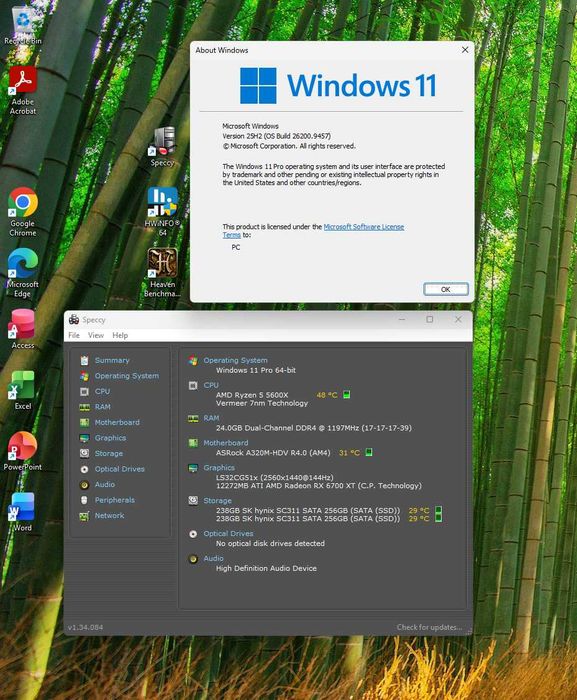The width and height of the screenshot is (577, 700).
Task: Click the version v1.34.084 status text
Action: 85,627
